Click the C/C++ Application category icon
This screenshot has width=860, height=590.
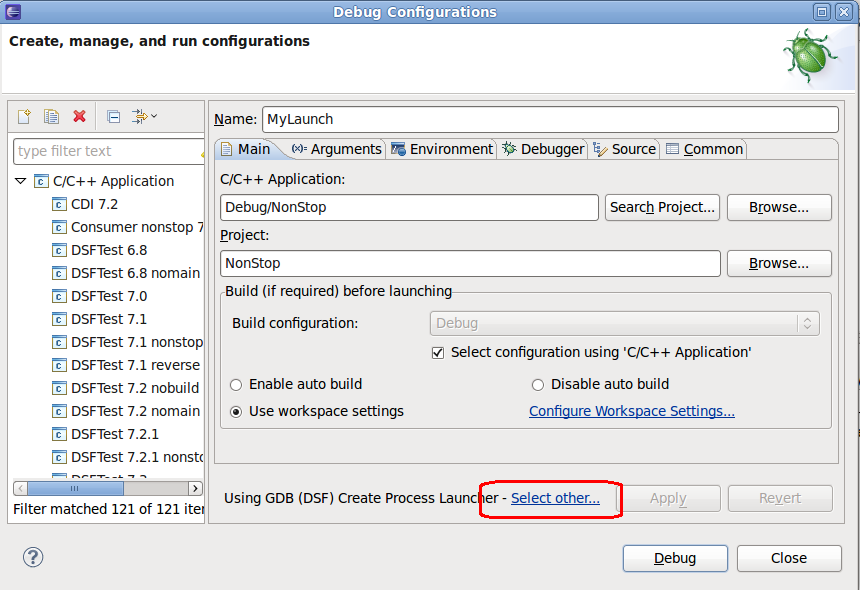tap(41, 181)
